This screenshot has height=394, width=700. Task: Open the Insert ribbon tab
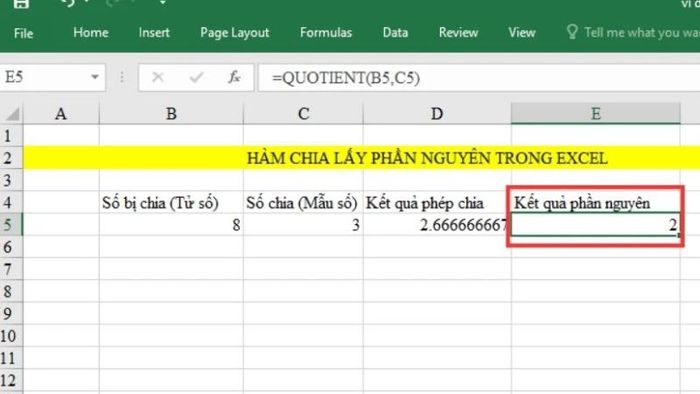pos(154,33)
